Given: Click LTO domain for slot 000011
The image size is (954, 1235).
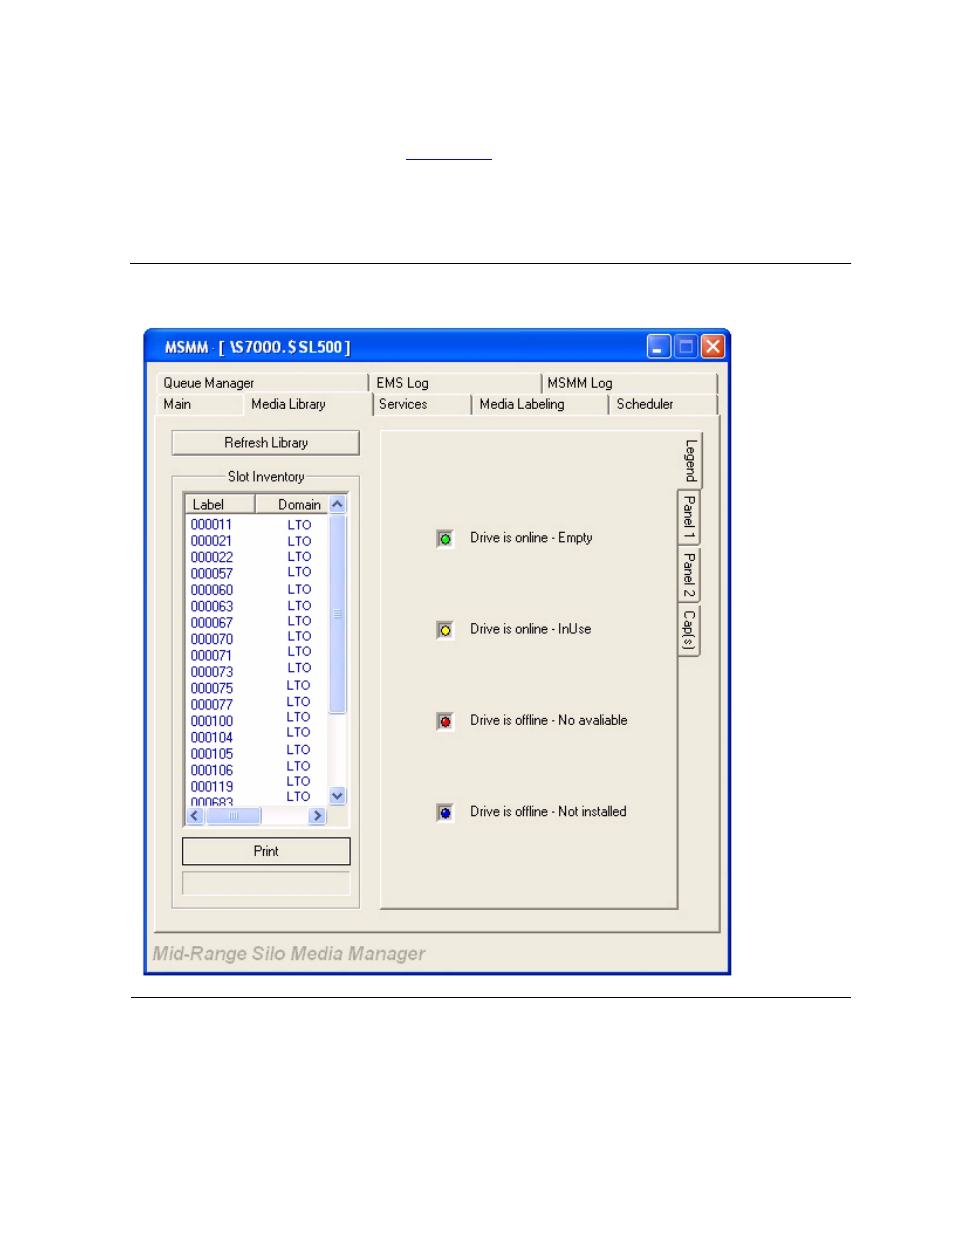Looking at the screenshot, I should click(299, 524).
